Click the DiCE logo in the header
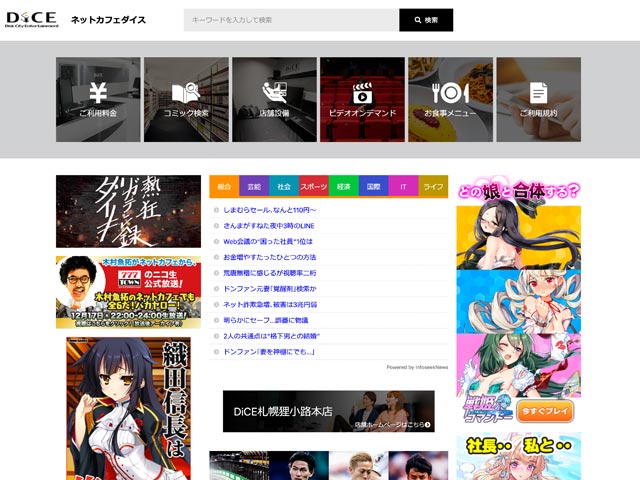The image size is (640, 480). (x=31, y=20)
